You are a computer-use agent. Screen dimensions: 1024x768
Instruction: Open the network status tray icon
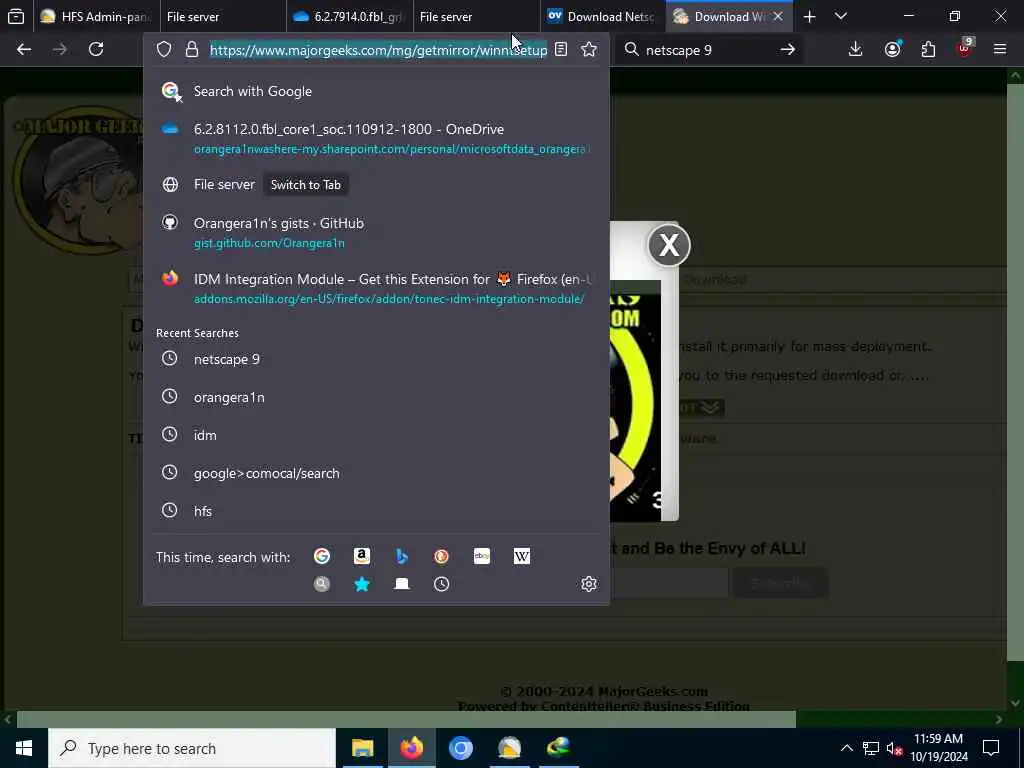tap(871, 748)
